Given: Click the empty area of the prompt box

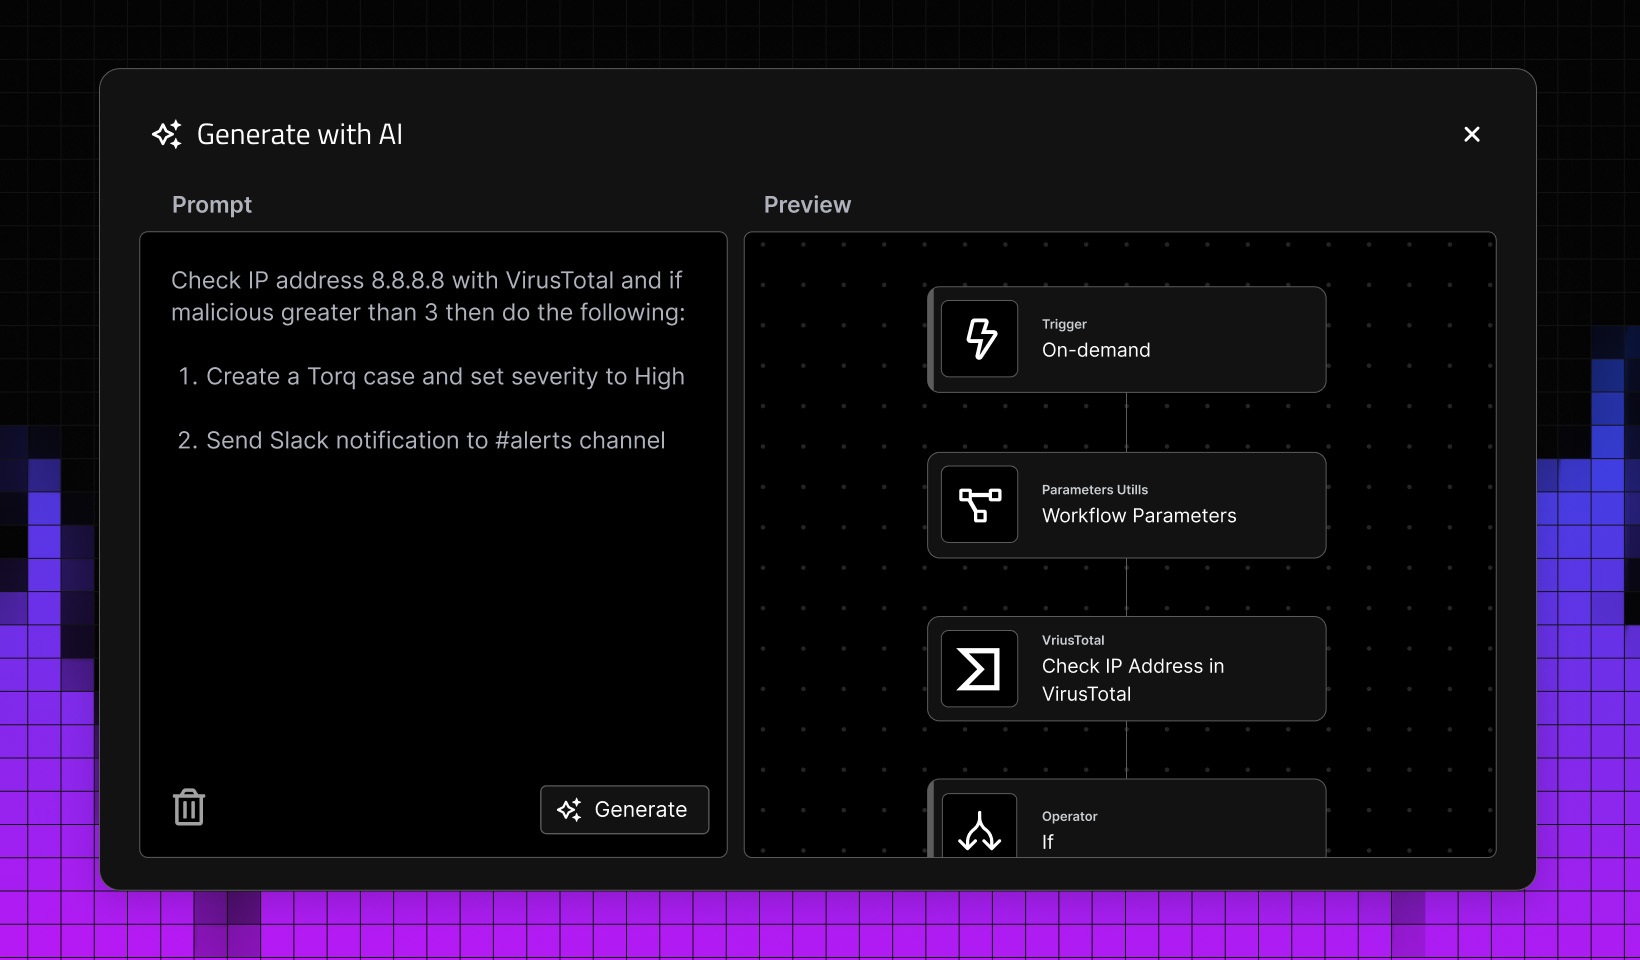Looking at the screenshot, I should (433, 620).
